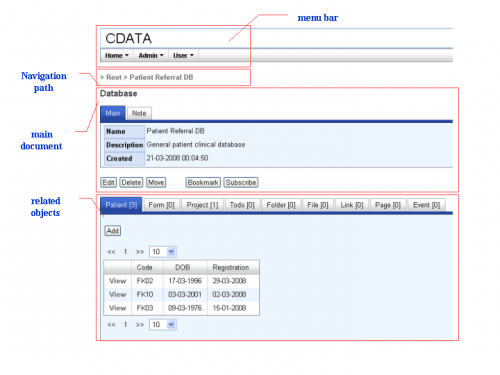
Task: Click DOB cell 17-03-1996
Action: (185, 281)
